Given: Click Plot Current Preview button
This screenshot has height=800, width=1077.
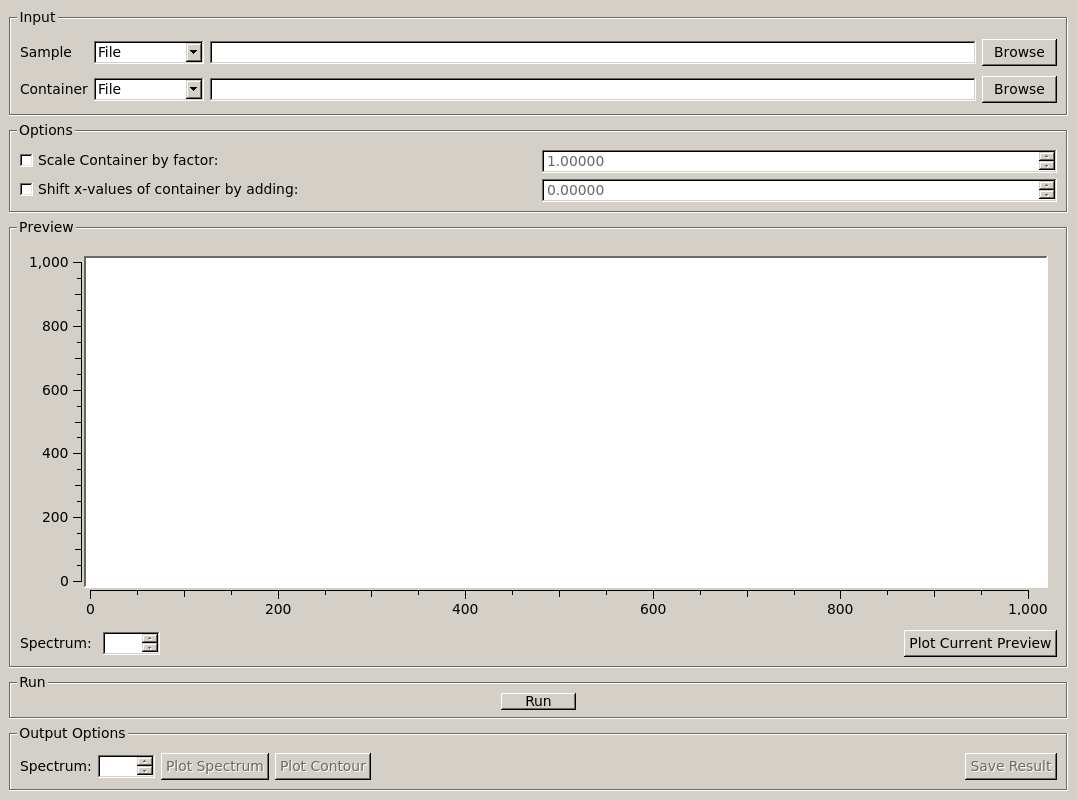Looking at the screenshot, I should [x=979, y=643].
